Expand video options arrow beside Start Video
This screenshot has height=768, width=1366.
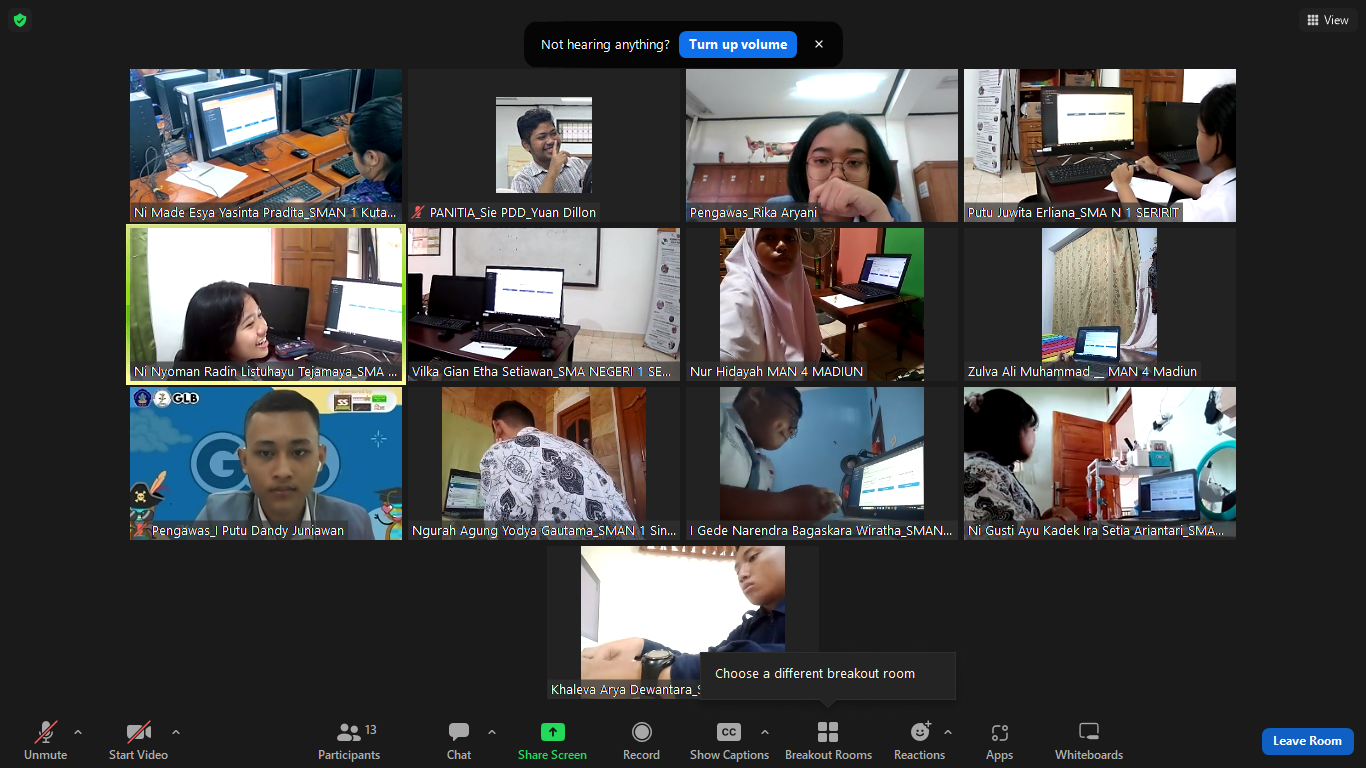(176, 732)
